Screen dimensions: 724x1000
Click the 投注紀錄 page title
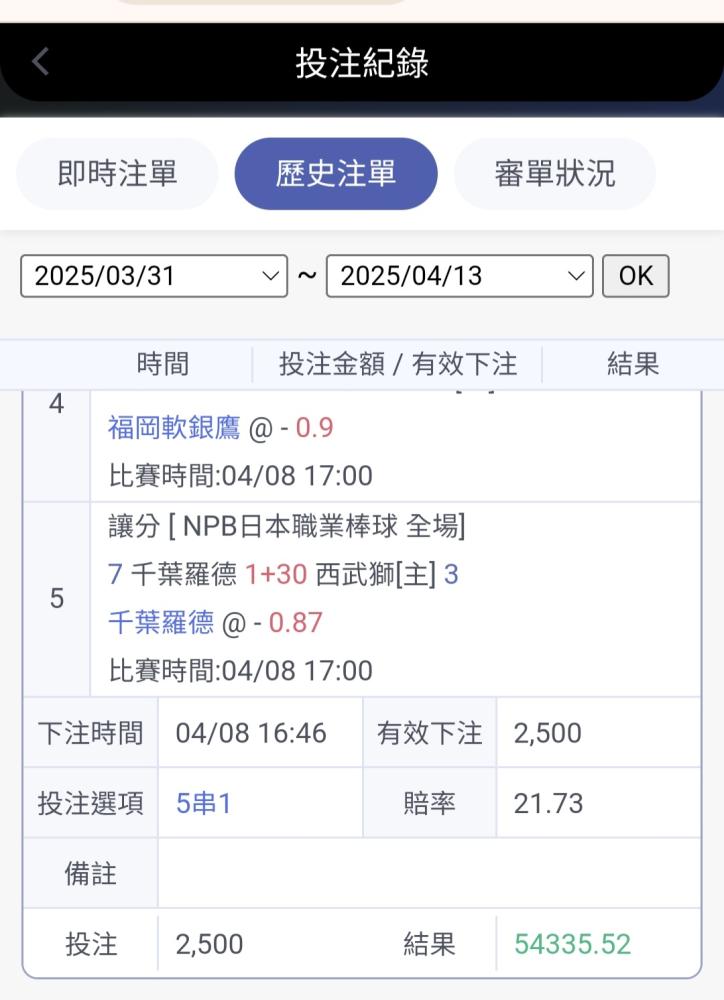tap(362, 62)
